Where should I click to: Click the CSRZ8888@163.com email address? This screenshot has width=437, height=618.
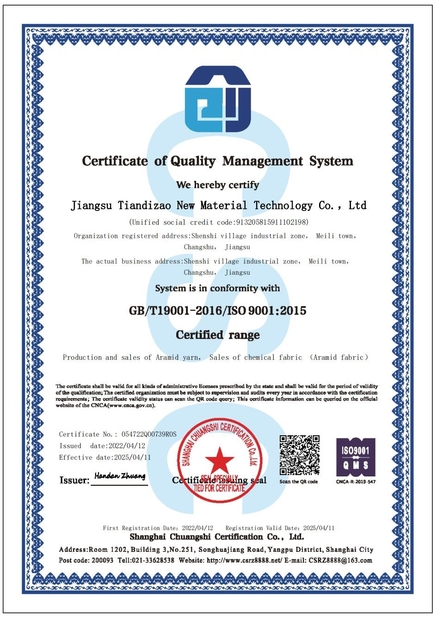tap(340, 560)
